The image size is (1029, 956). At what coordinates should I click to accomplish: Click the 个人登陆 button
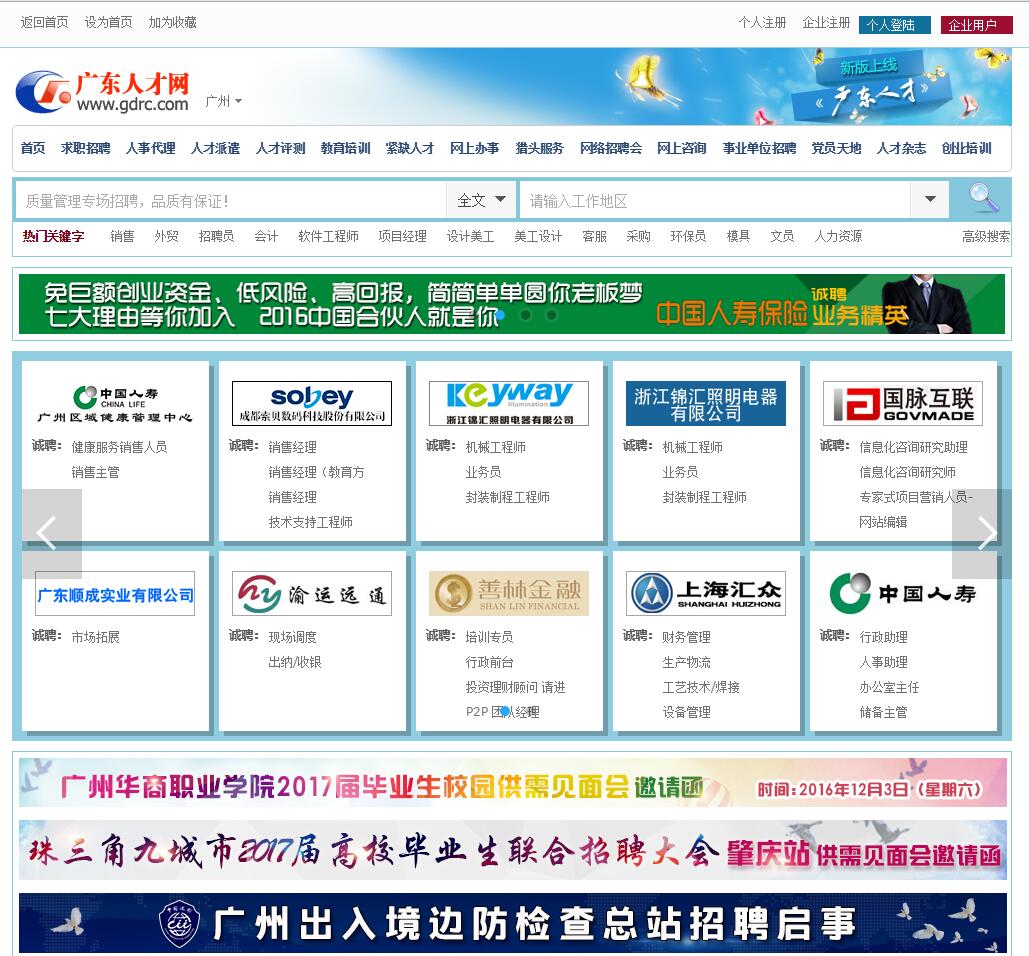click(x=894, y=25)
